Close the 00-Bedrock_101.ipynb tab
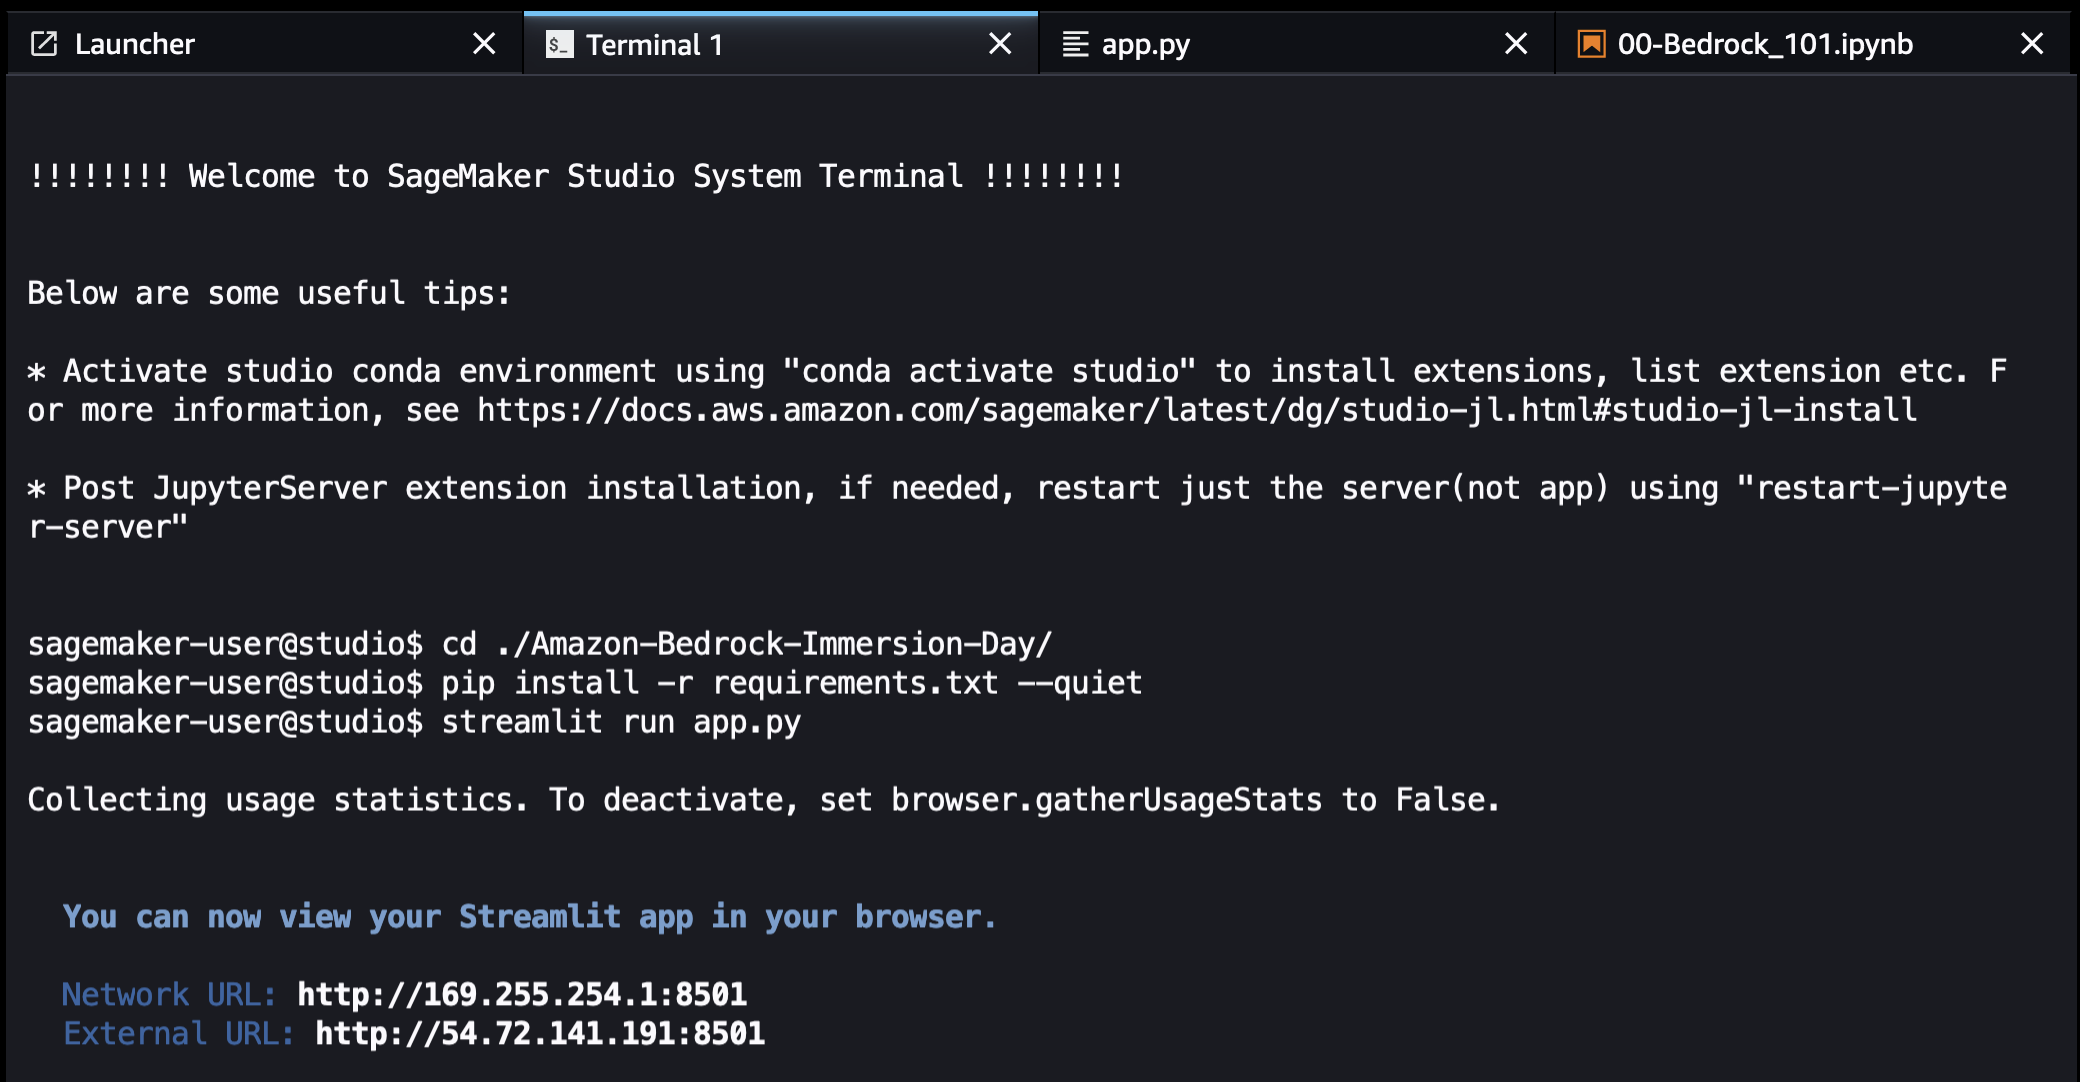This screenshot has height=1082, width=2080. [2032, 44]
